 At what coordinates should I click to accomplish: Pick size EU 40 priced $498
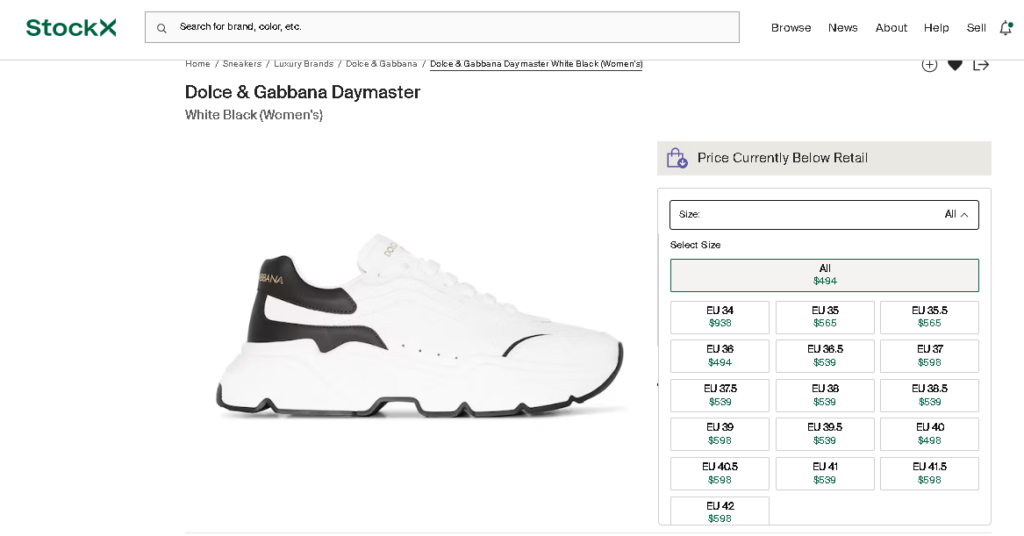[x=929, y=434]
